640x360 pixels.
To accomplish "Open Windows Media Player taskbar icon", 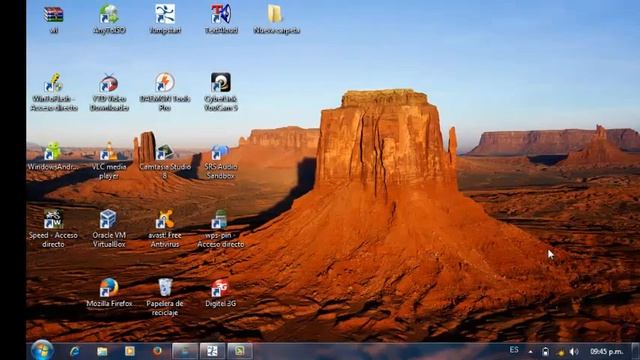I will pos(130,351).
